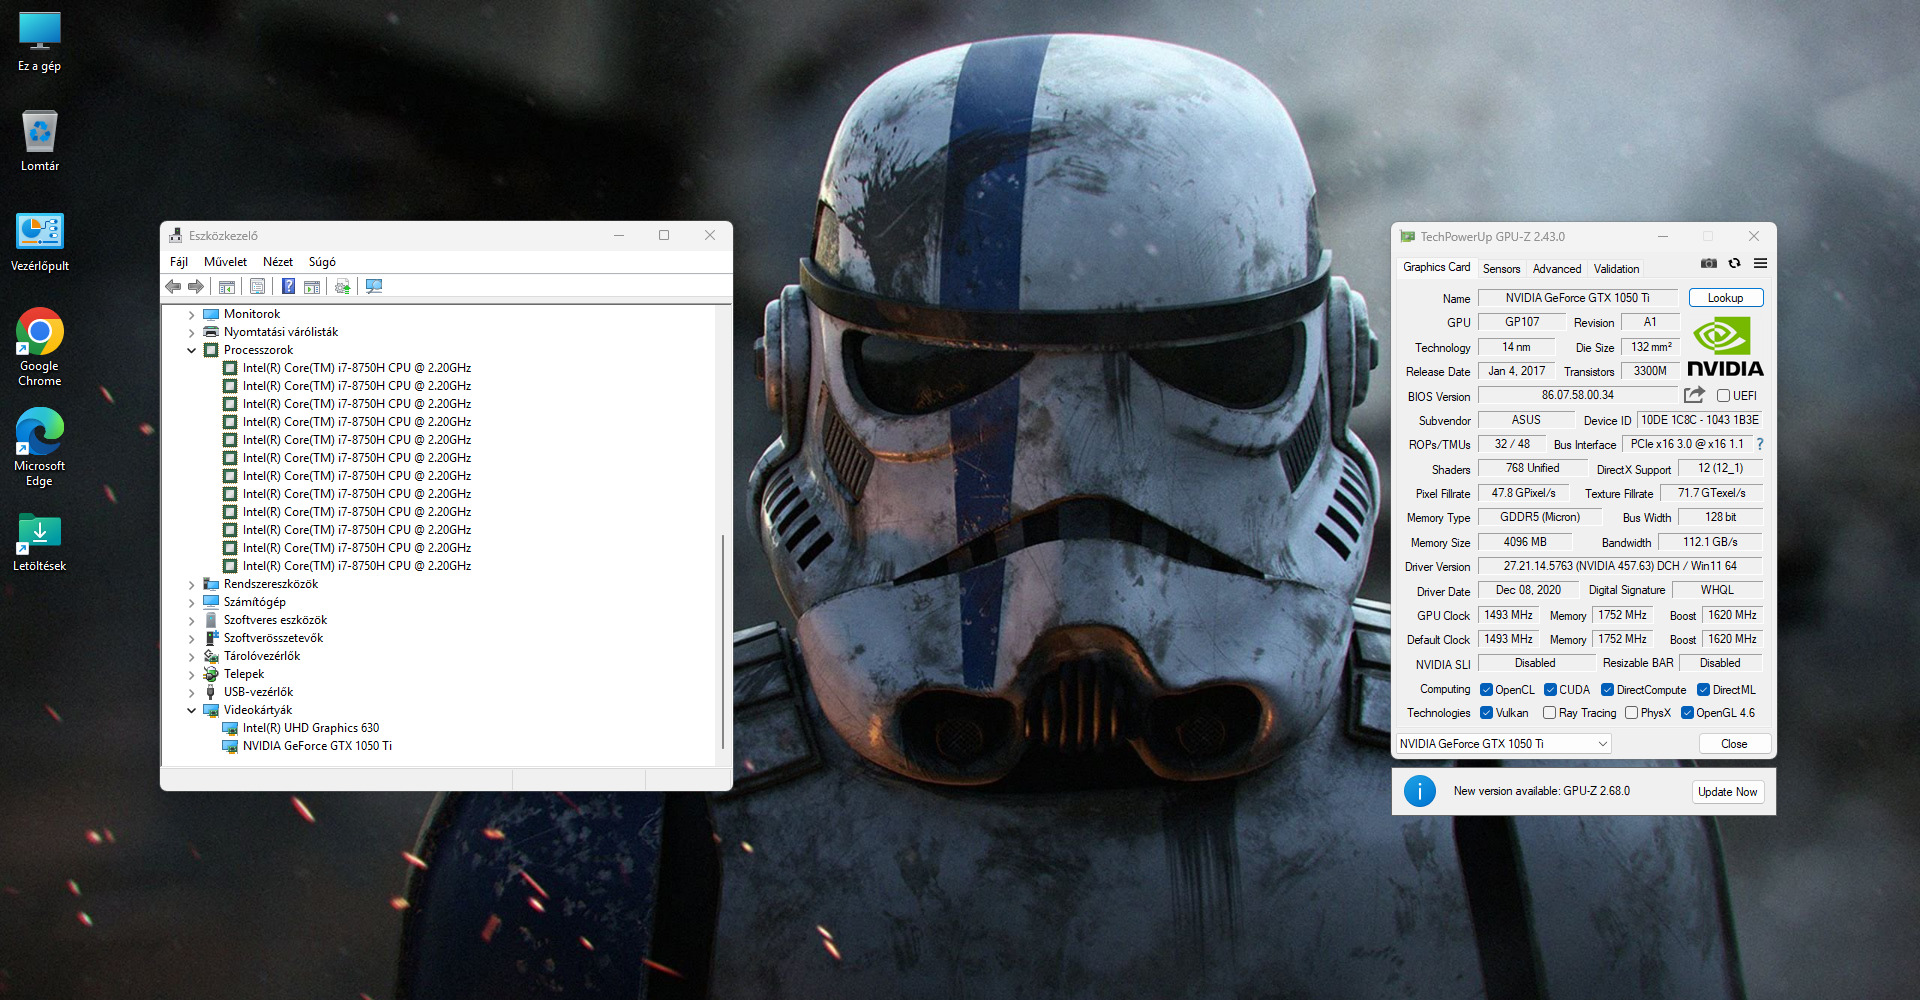1920x1000 pixels.
Task: Open the Súgó menu
Action: click(x=322, y=262)
